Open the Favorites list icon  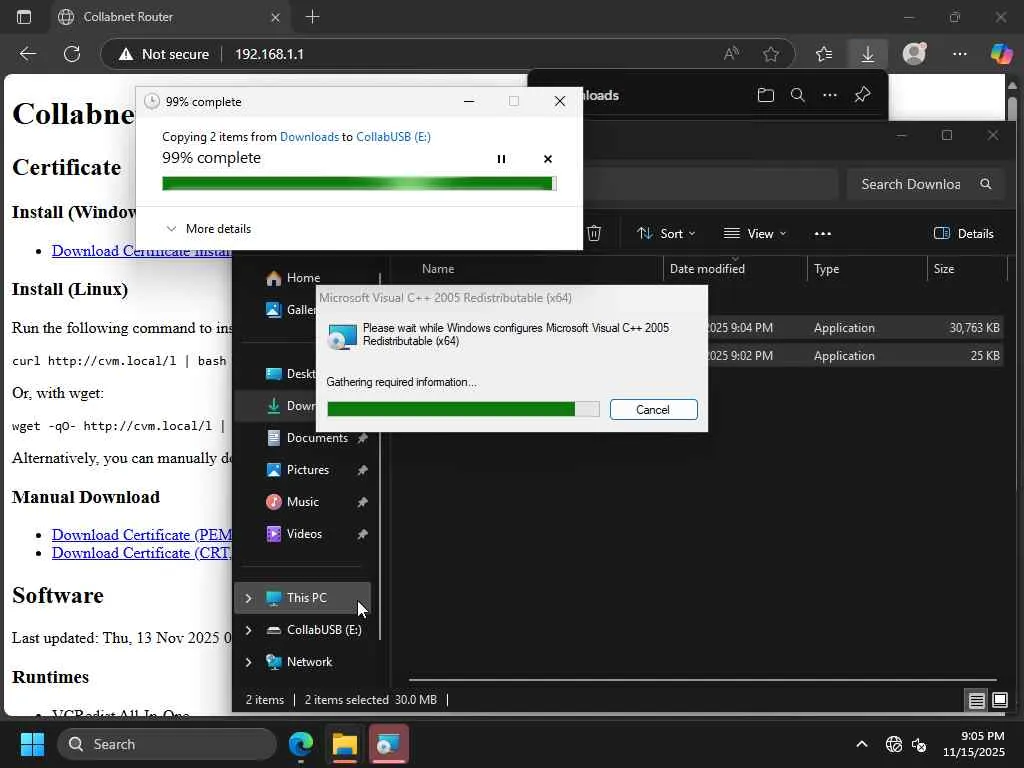click(x=824, y=54)
